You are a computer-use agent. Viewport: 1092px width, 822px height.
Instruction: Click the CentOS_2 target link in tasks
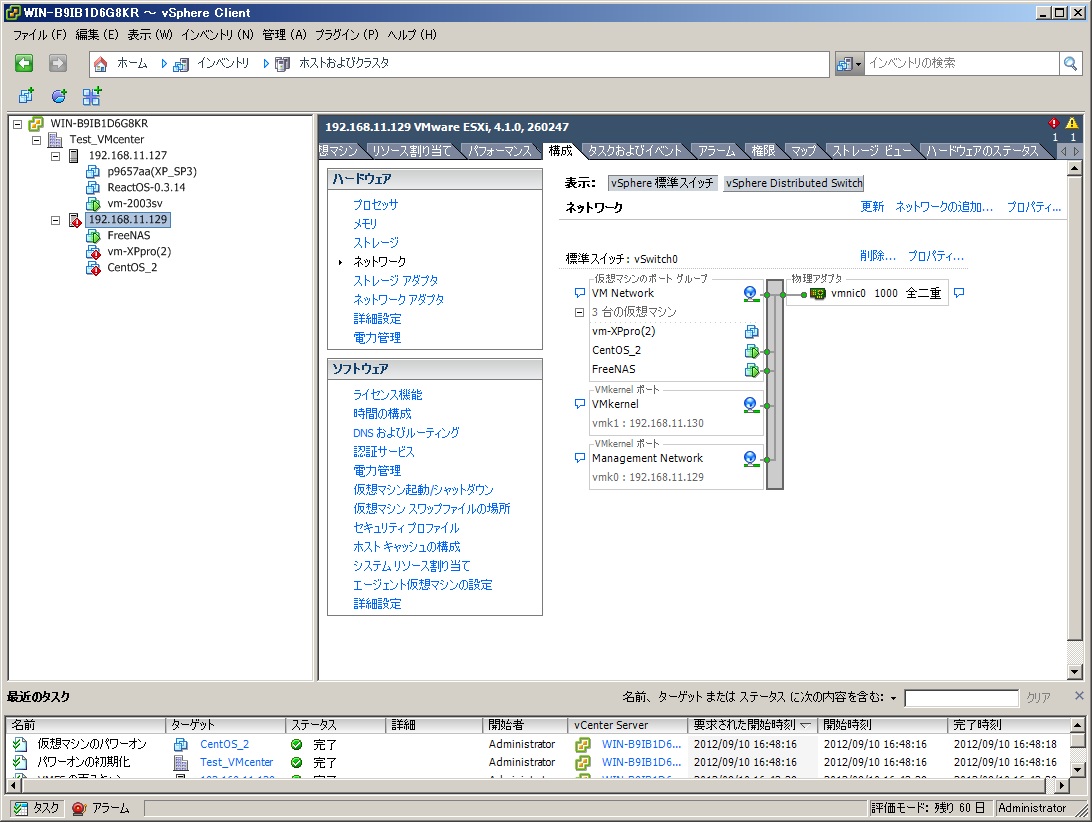(224, 745)
